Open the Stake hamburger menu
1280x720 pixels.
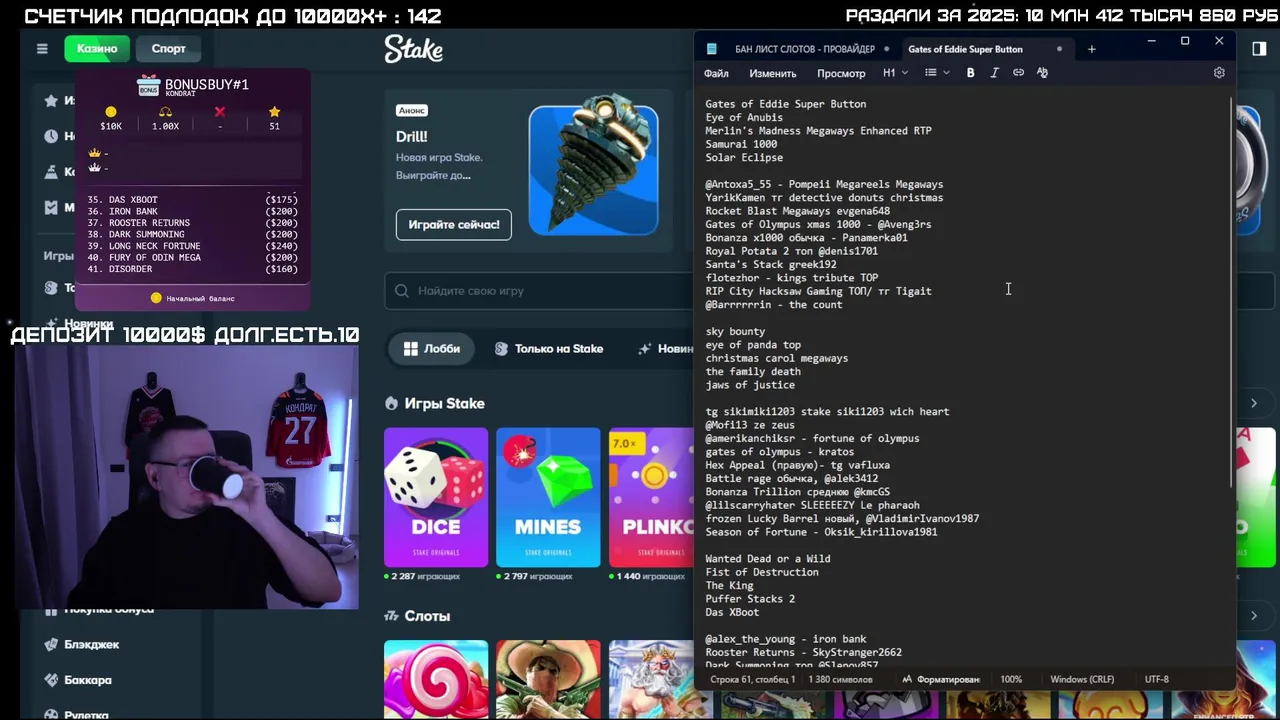(x=42, y=49)
